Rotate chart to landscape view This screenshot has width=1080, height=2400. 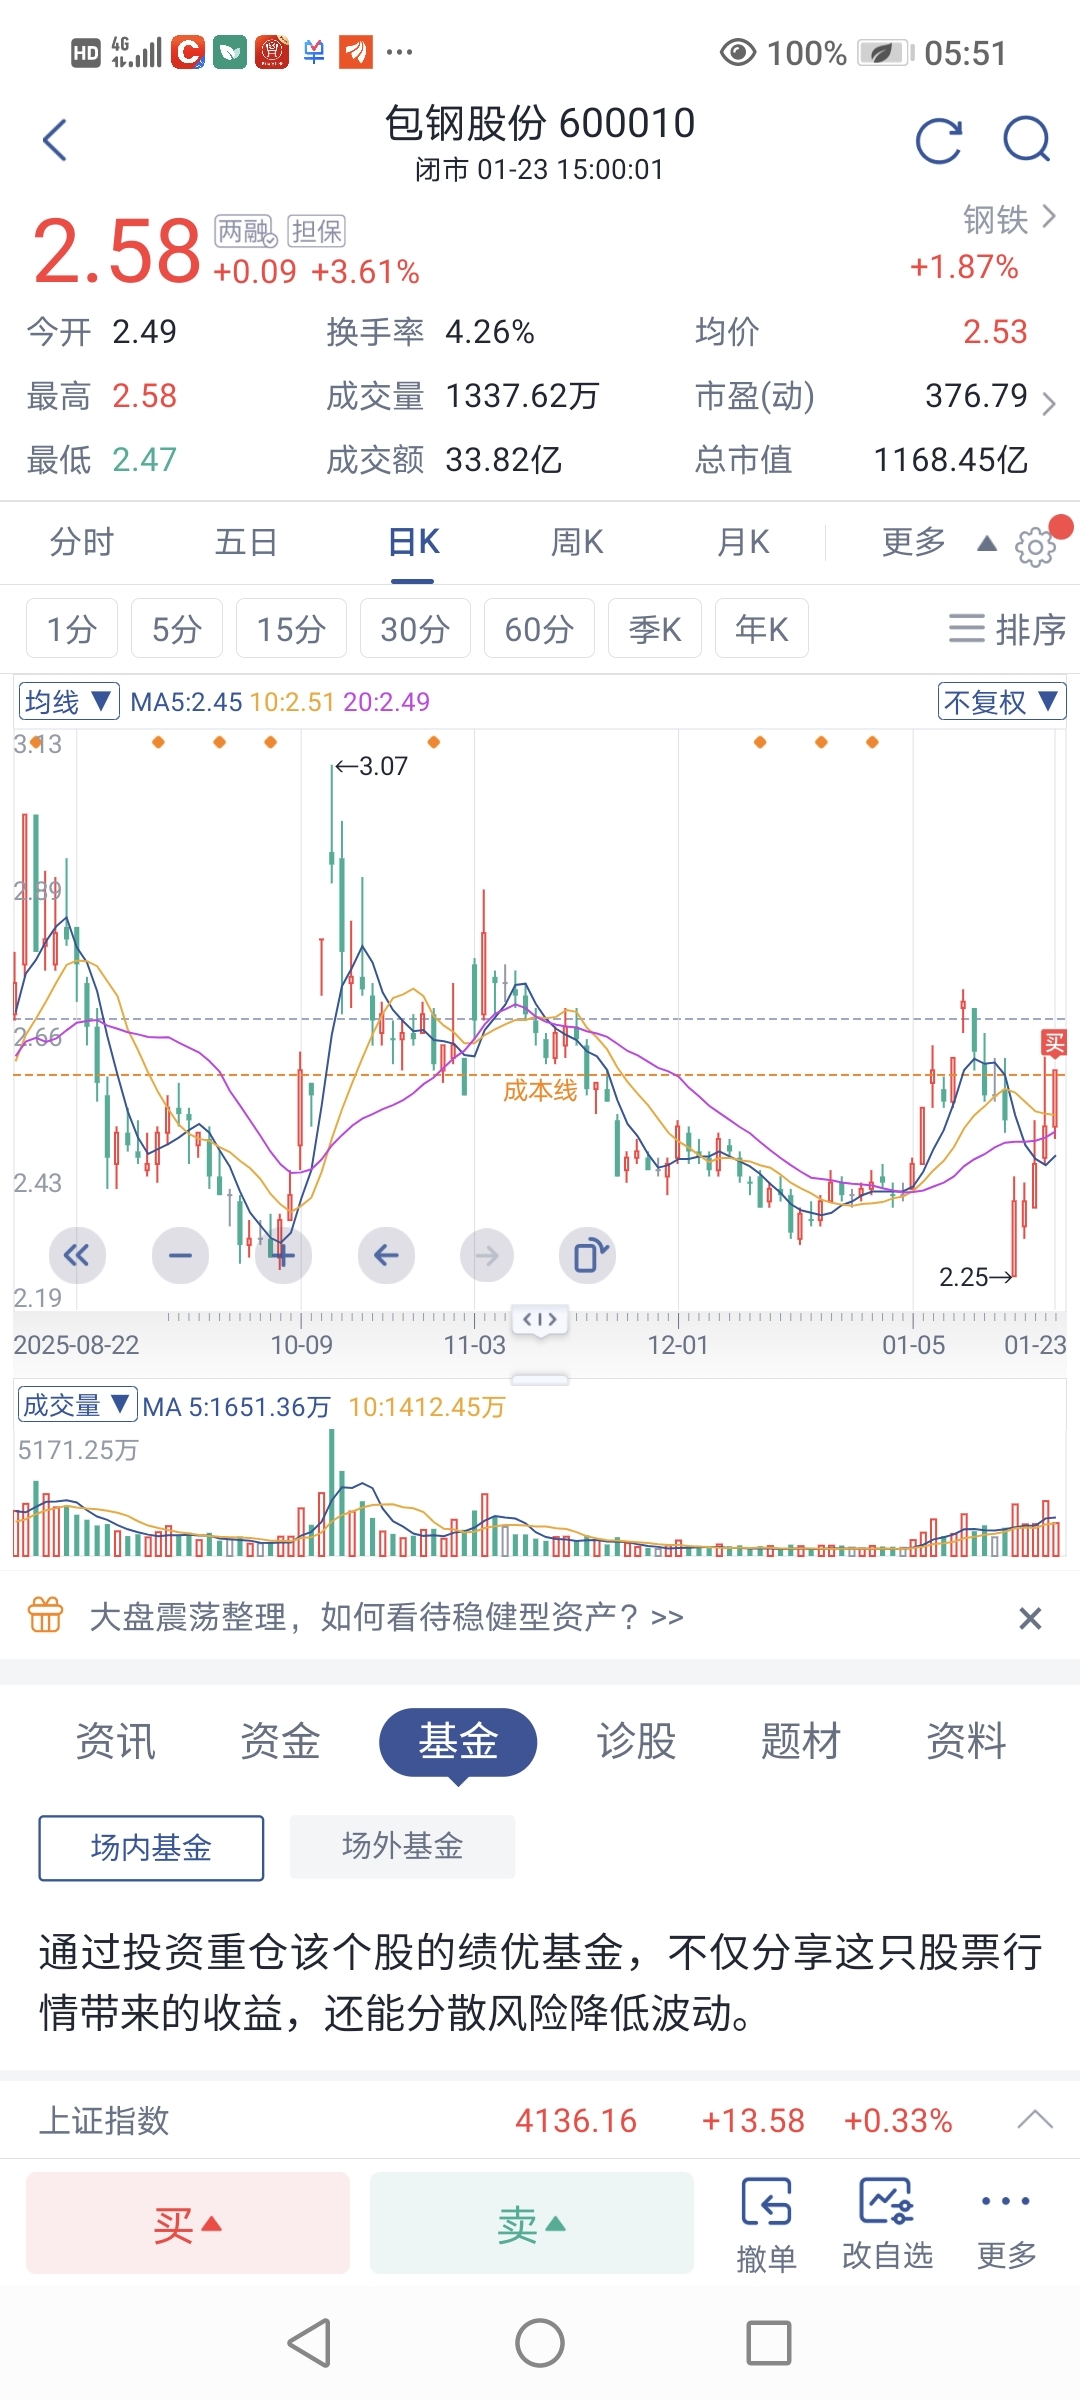[x=587, y=1255]
